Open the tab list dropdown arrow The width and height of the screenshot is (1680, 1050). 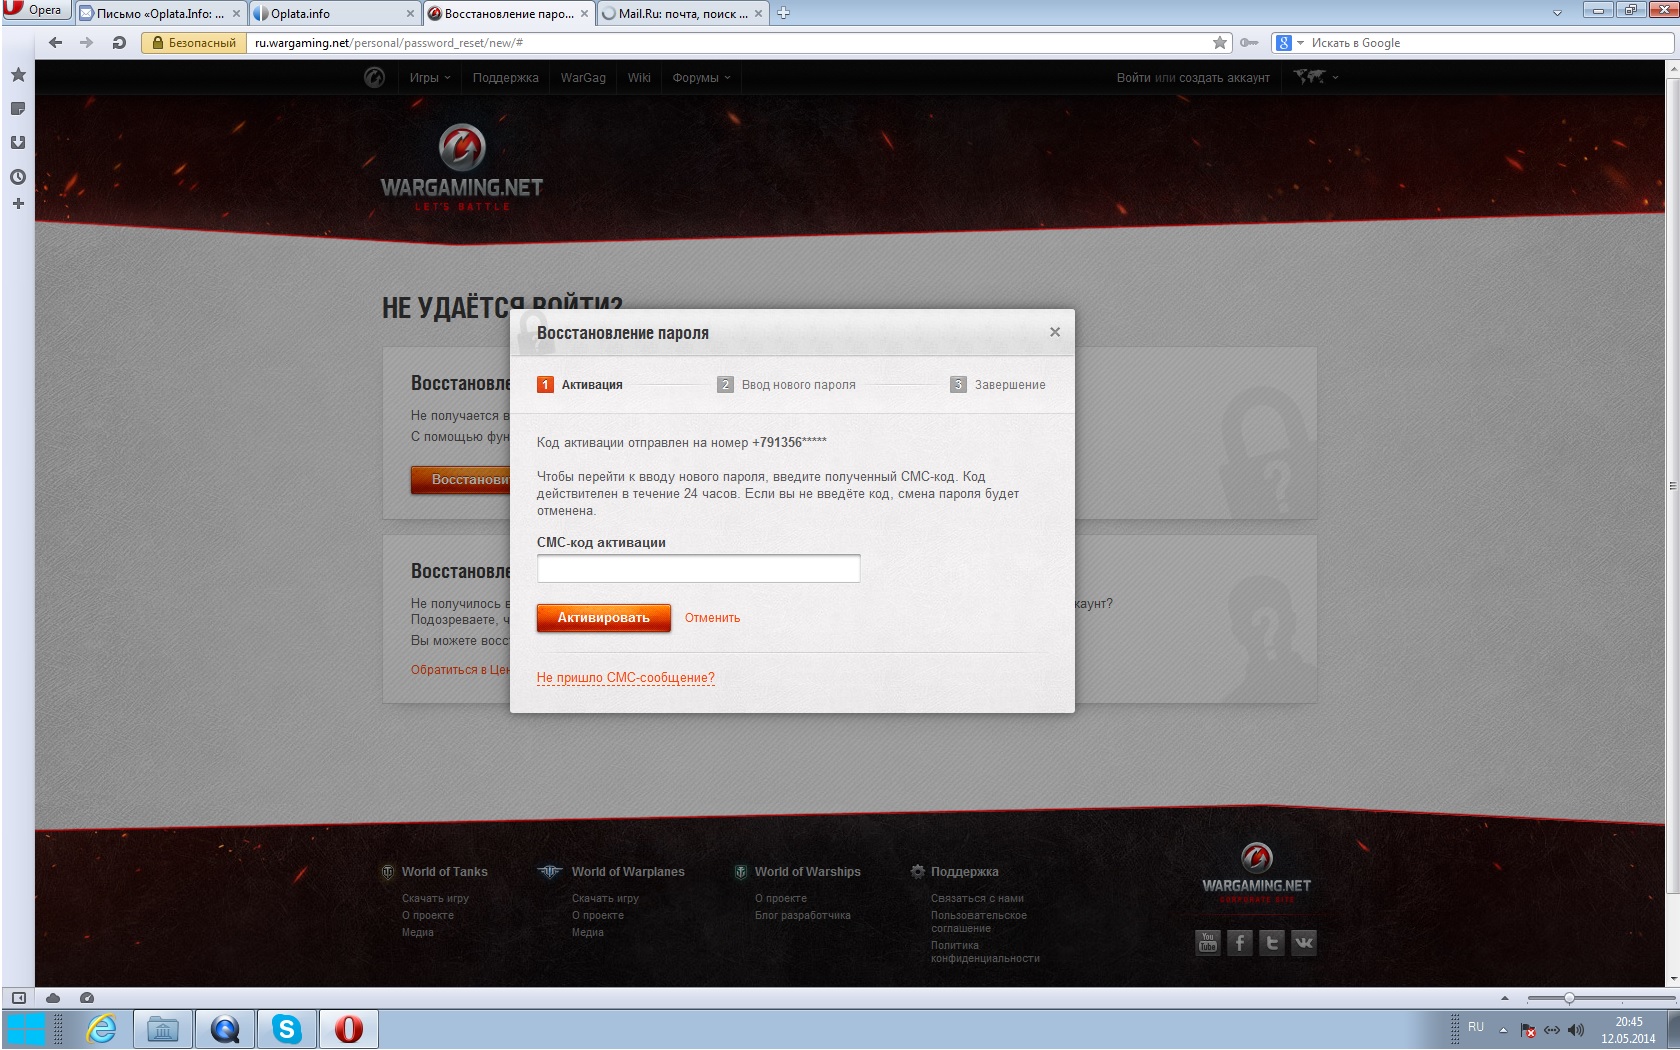1557,13
